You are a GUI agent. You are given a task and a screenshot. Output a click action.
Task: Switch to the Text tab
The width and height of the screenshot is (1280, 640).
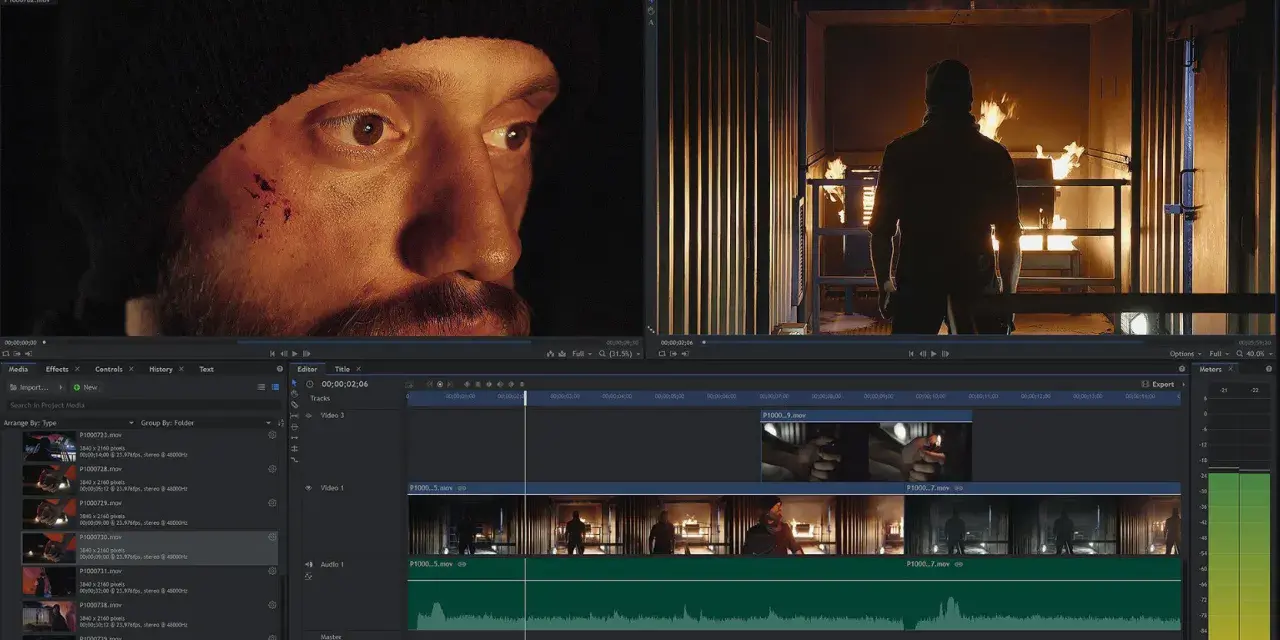click(206, 369)
